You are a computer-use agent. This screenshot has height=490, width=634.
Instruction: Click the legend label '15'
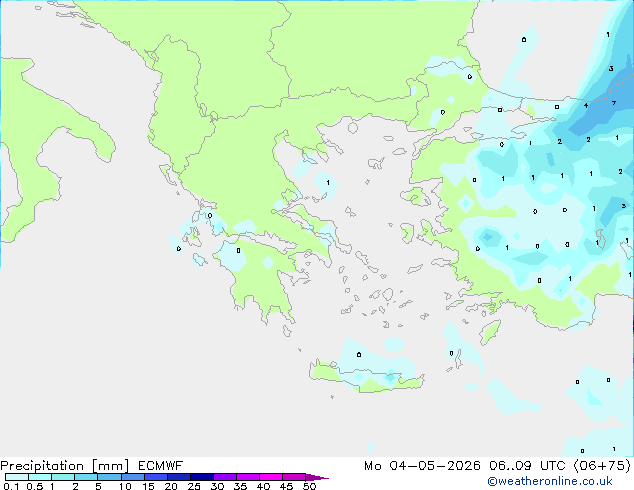(x=148, y=486)
